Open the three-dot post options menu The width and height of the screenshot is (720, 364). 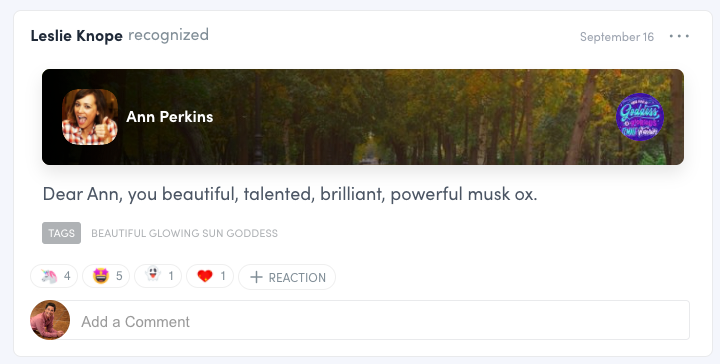pos(679,36)
